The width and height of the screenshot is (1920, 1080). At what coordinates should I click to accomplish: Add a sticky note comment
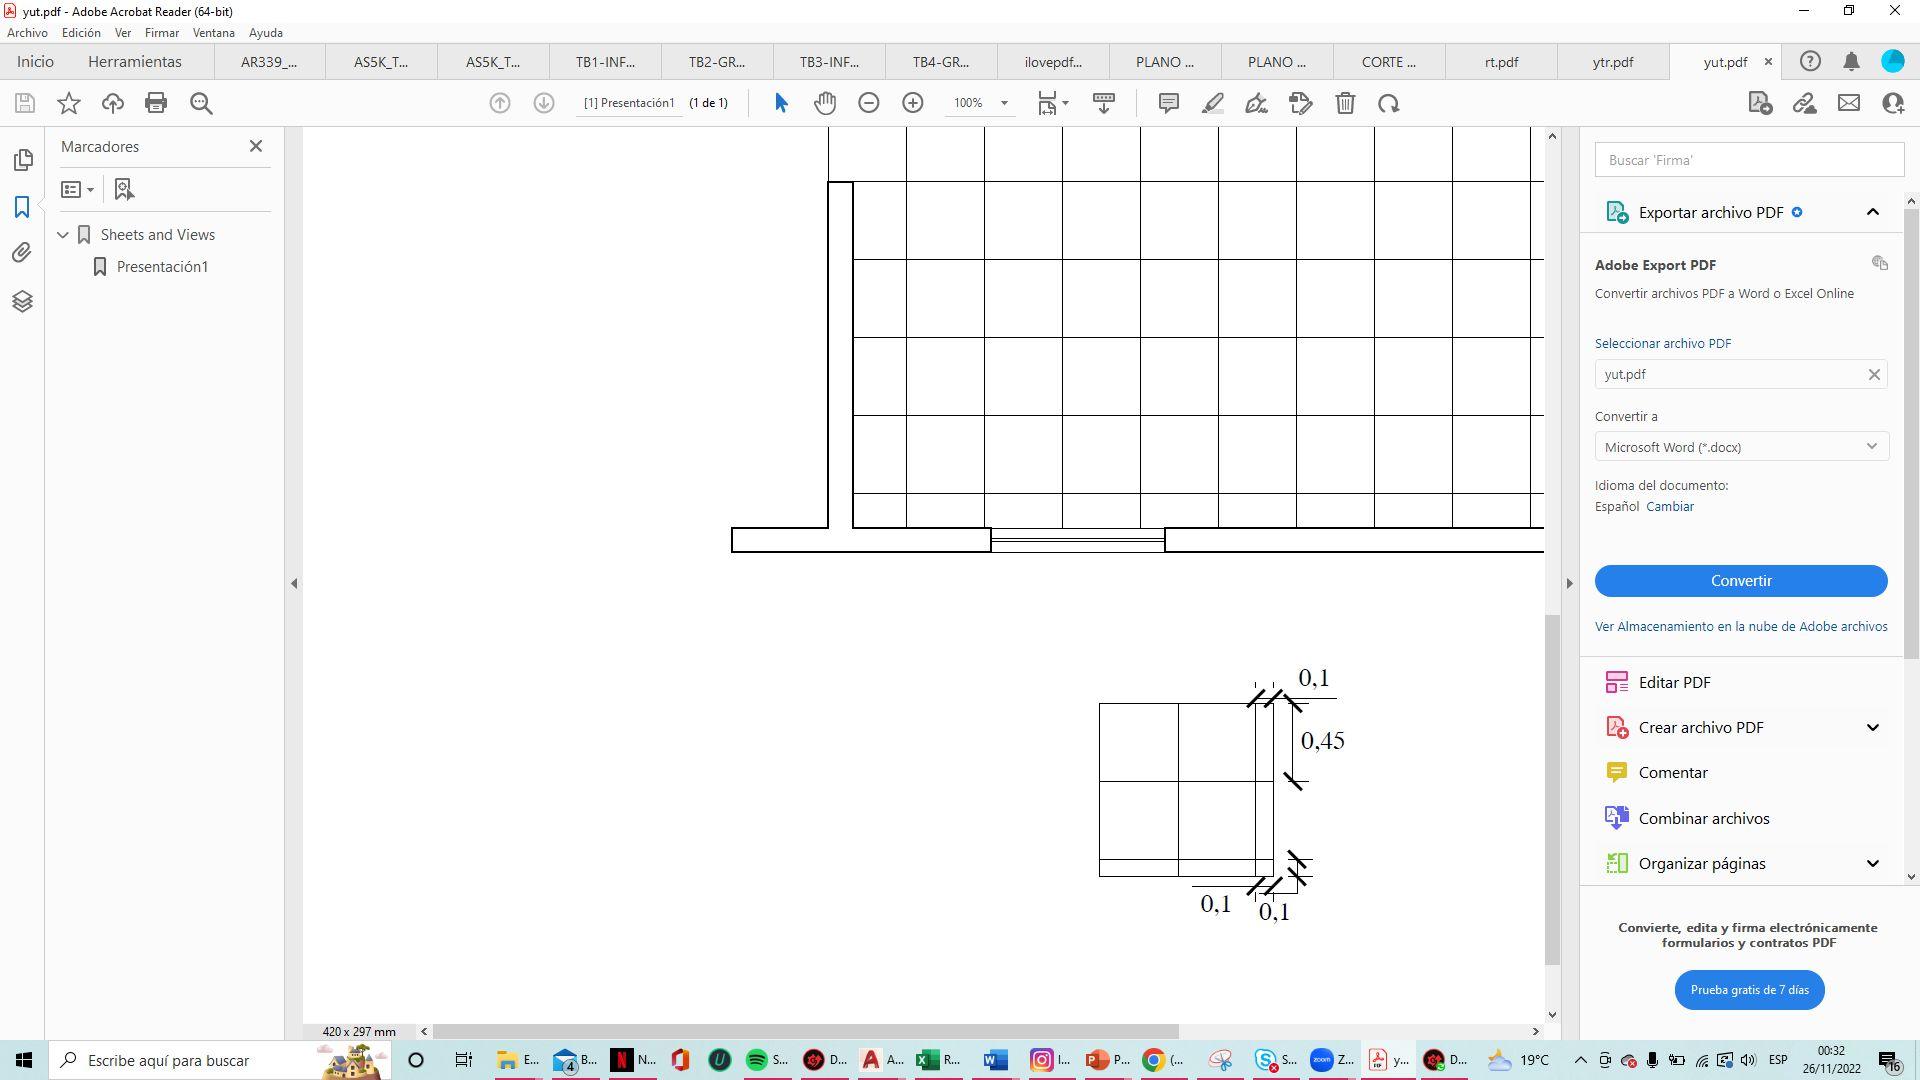click(x=1168, y=103)
